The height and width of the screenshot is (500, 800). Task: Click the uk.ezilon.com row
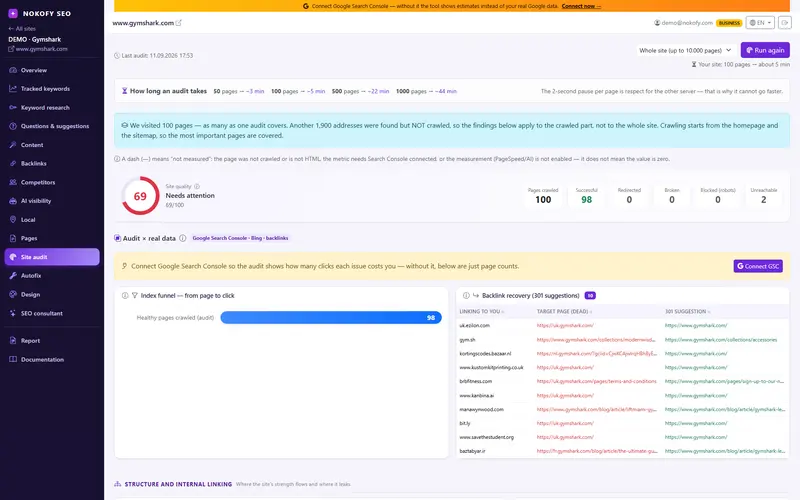point(622,326)
